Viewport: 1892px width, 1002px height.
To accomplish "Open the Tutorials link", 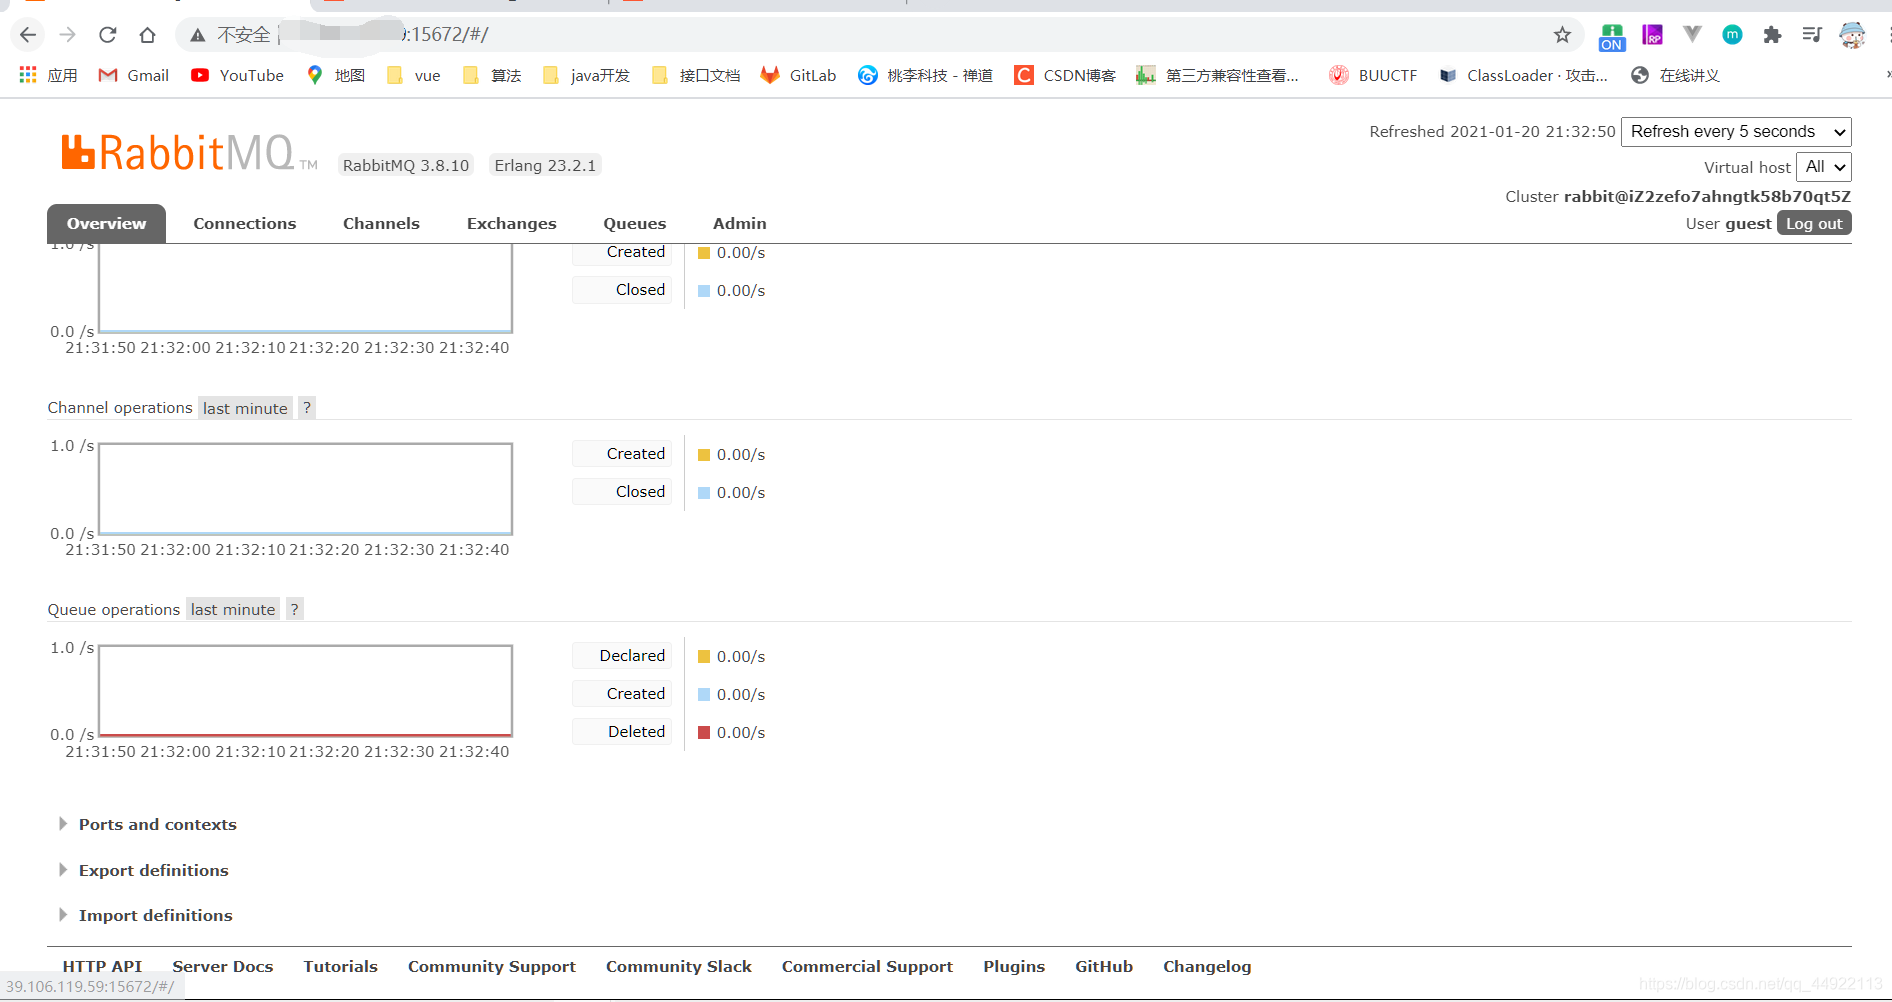I will 341,966.
